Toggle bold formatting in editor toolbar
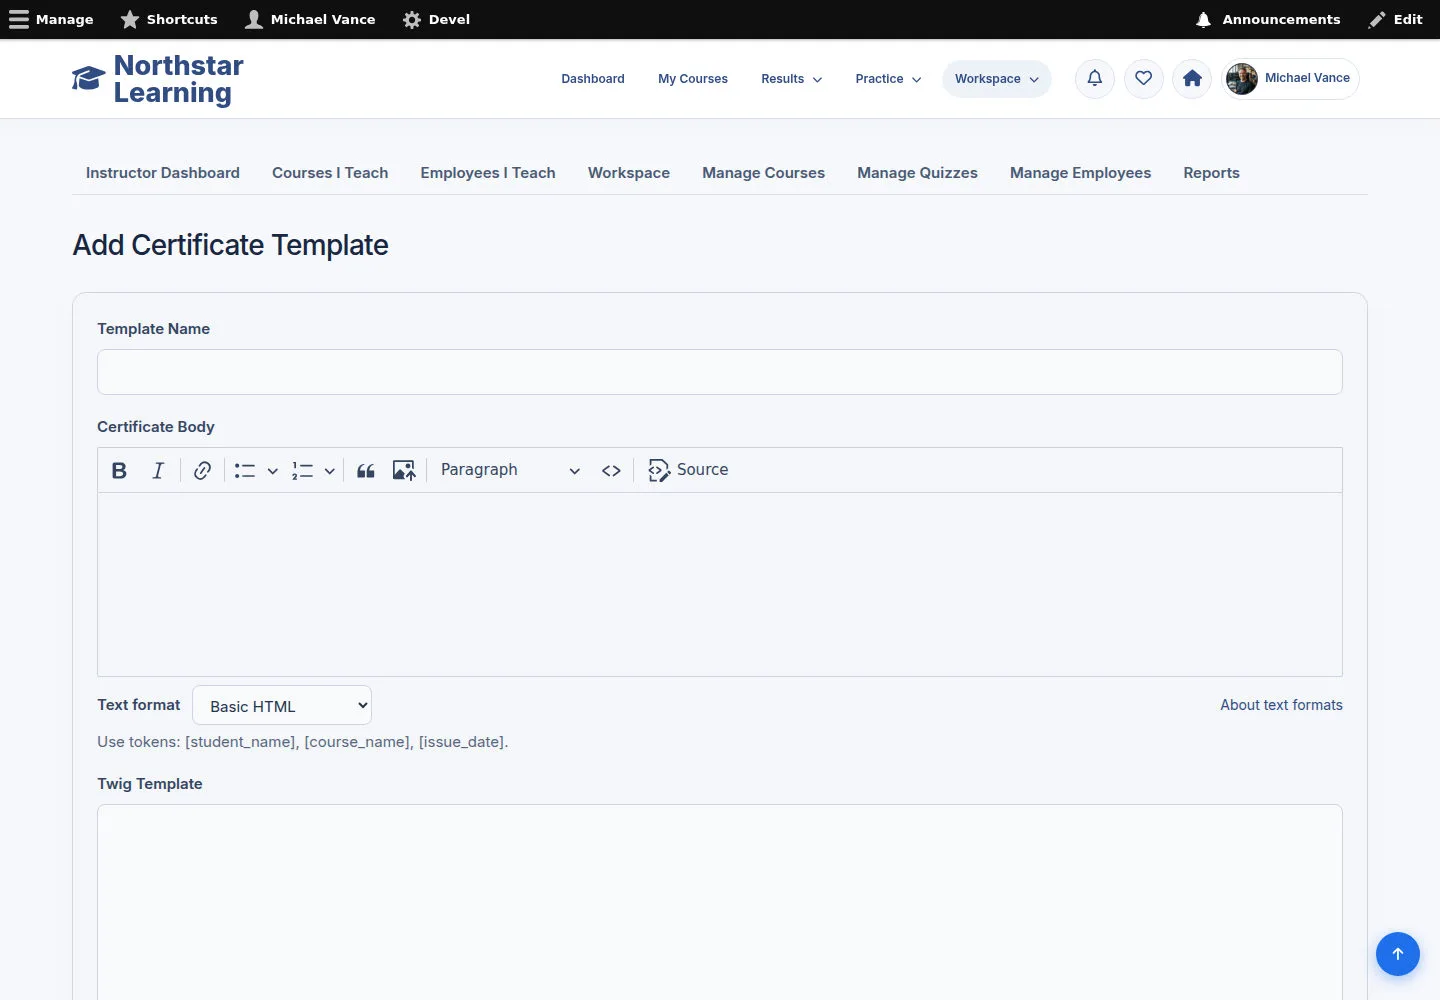The image size is (1440, 1000). click(x=119, y=470)
